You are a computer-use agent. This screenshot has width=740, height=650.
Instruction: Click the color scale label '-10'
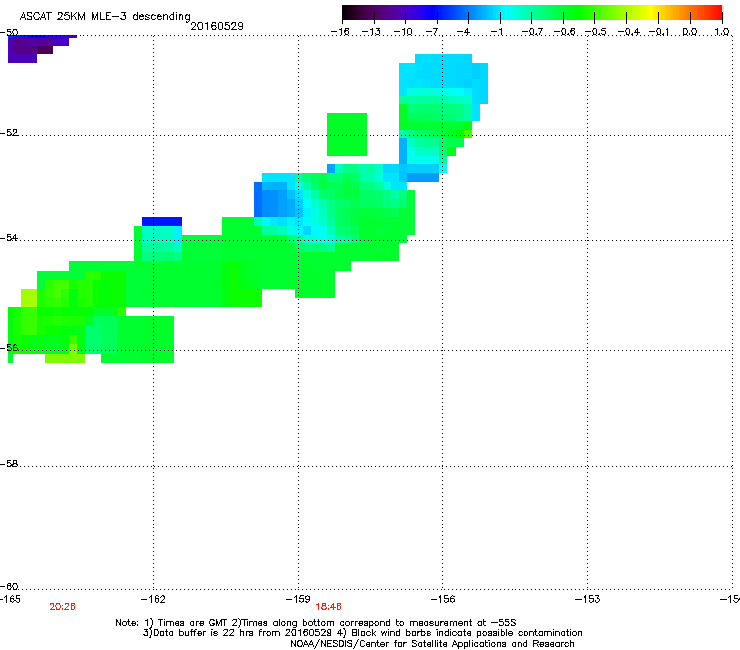pos(403,32)
